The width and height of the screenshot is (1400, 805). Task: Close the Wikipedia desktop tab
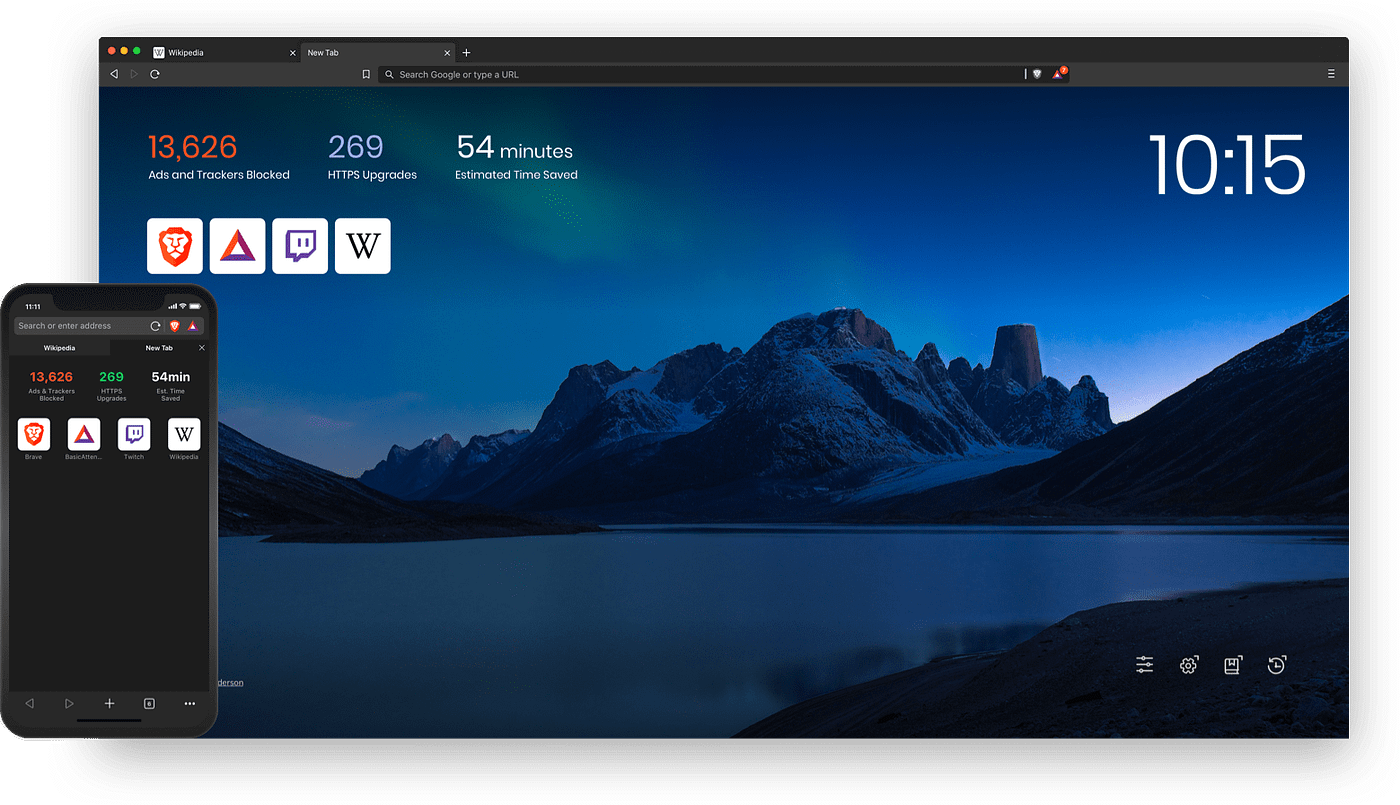point(293,53)
